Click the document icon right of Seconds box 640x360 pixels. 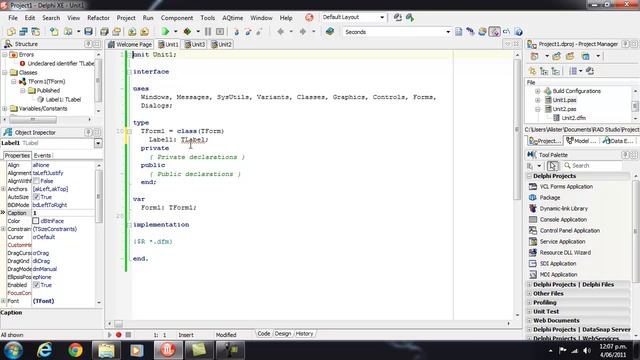(459, 32)
